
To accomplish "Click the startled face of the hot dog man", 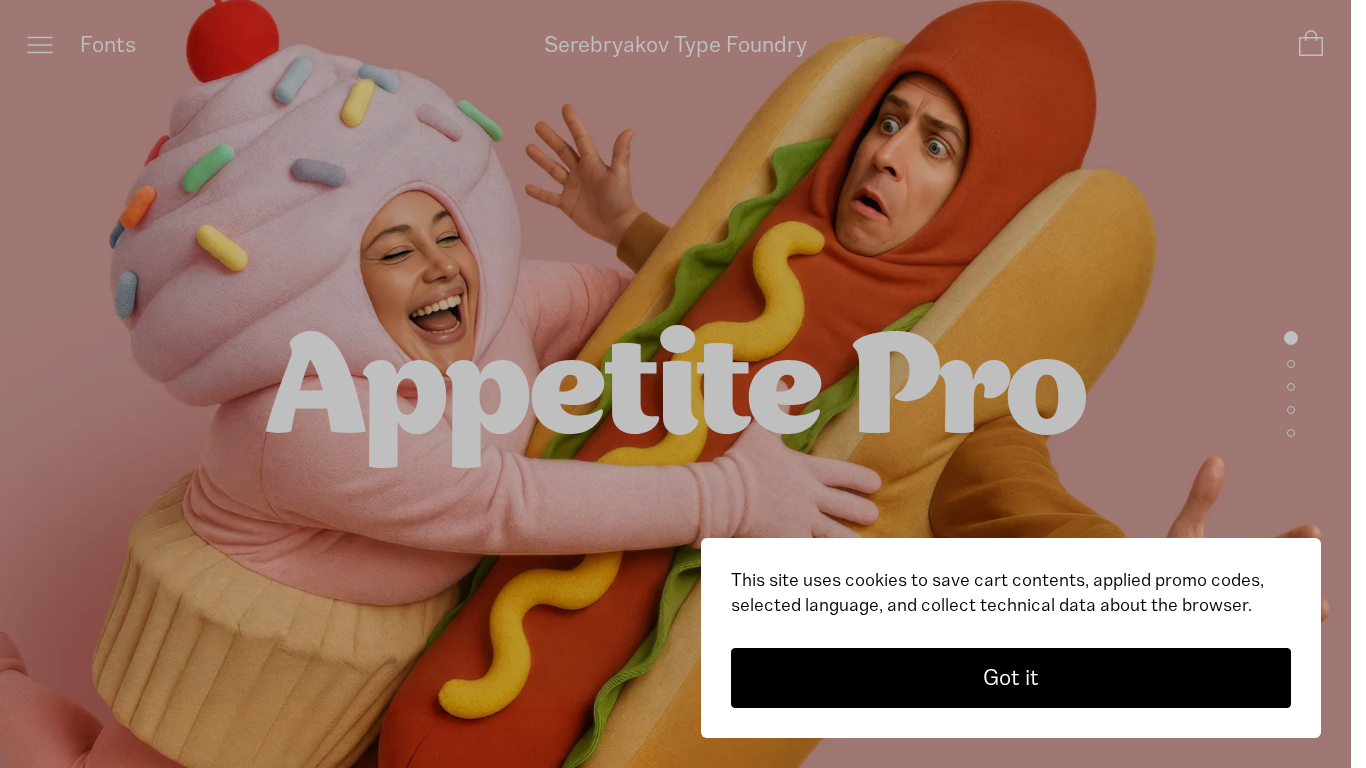I will [898, 165].
